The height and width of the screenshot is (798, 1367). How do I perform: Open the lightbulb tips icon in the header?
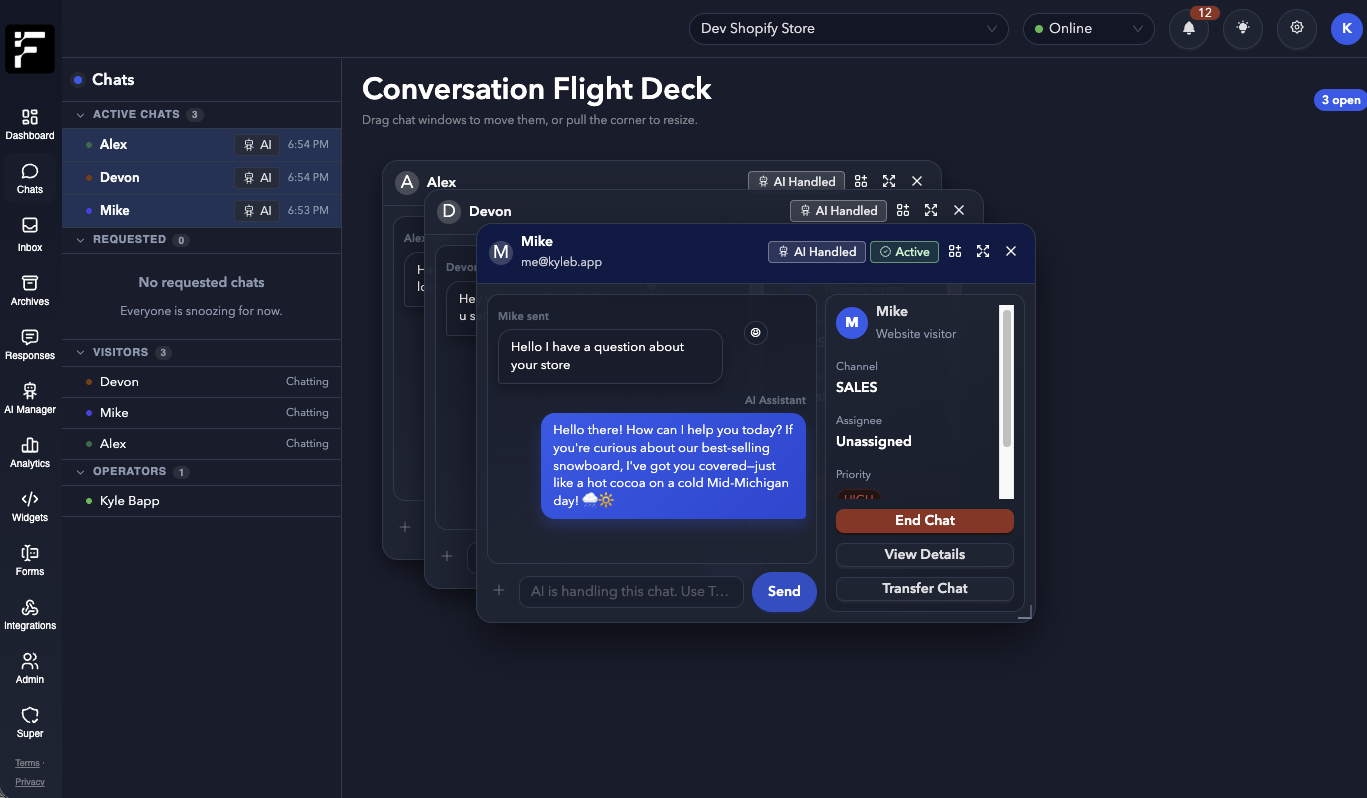pyautogui.click(x=1242, y=28)
